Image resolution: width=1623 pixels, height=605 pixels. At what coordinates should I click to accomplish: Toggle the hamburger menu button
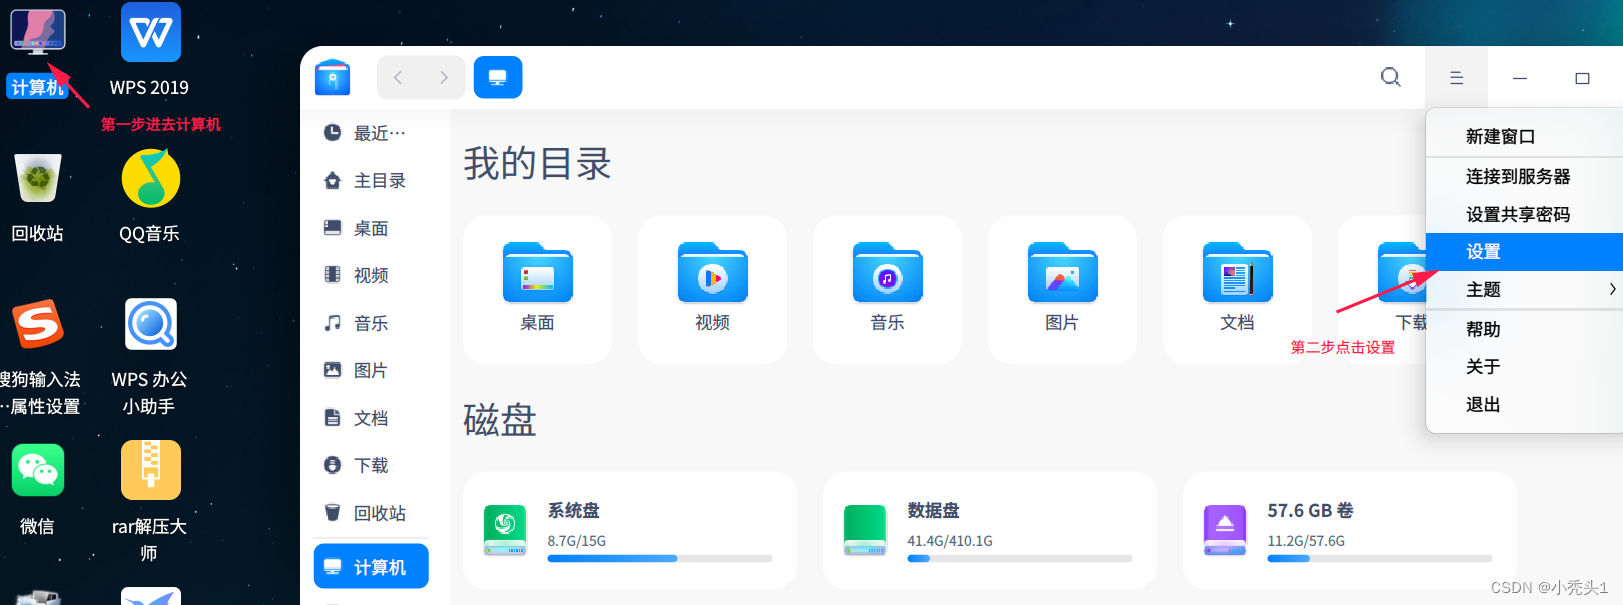(1456, 78)
